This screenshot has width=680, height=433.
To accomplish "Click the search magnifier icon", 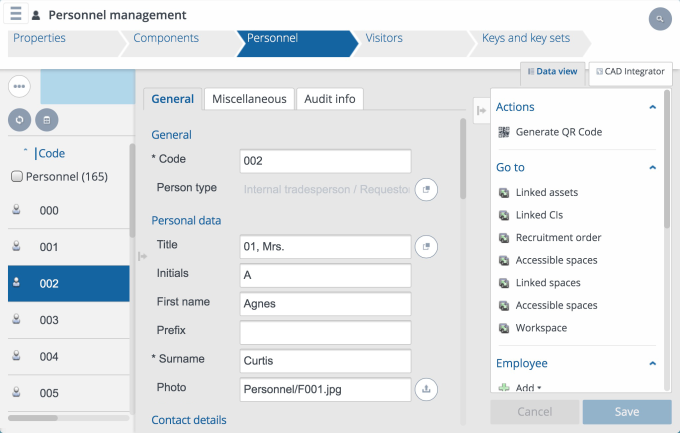I will point(660,19).
